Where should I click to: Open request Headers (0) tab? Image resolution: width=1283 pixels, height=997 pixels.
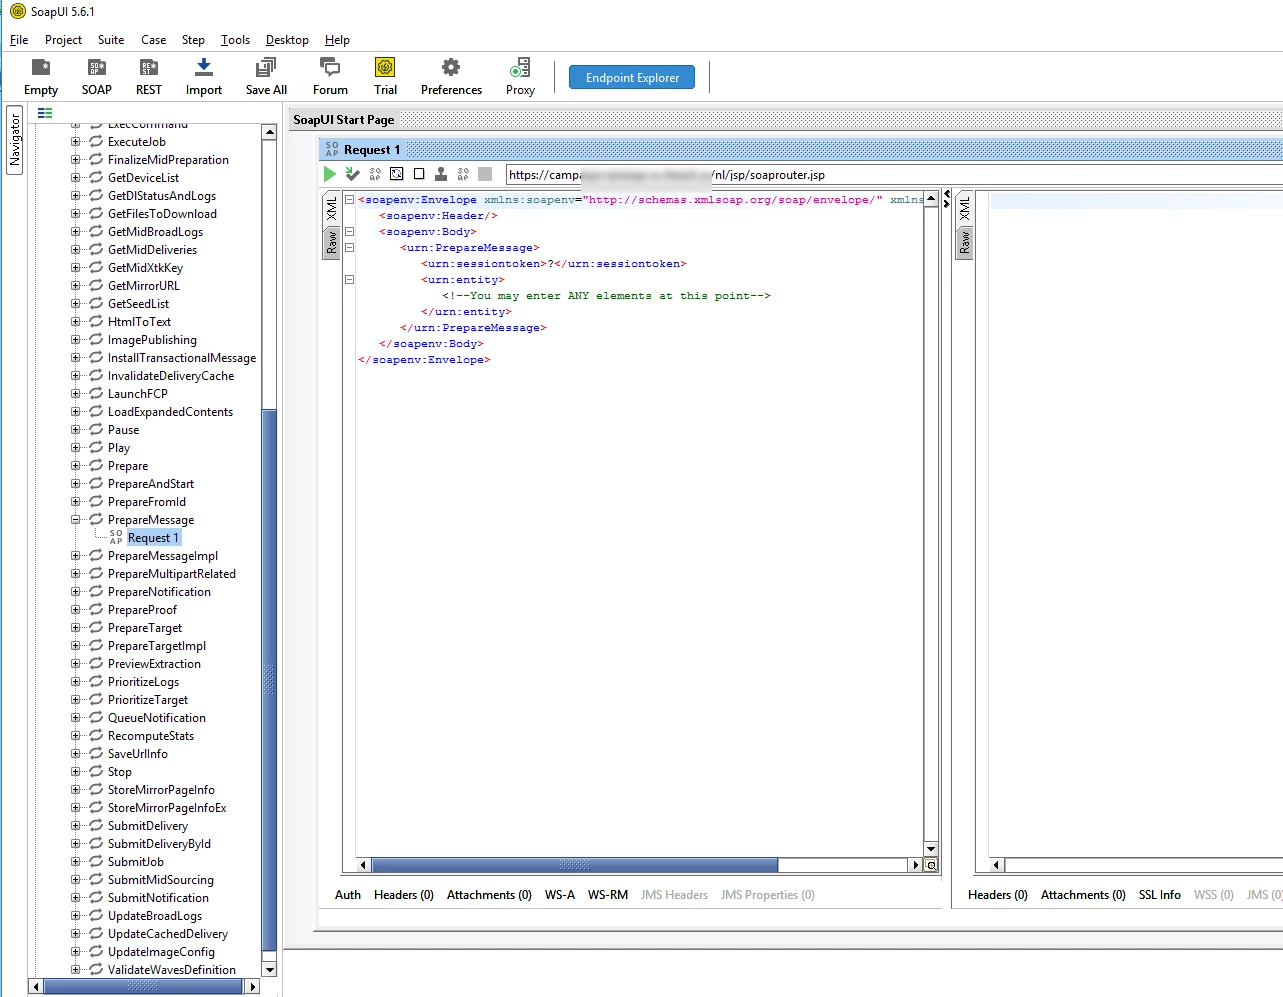tap(404, 895)
